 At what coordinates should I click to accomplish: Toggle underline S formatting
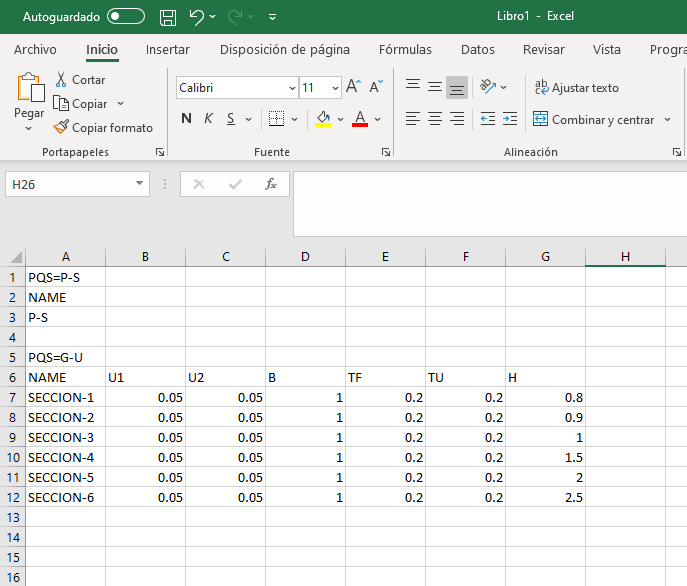point(231,118)
